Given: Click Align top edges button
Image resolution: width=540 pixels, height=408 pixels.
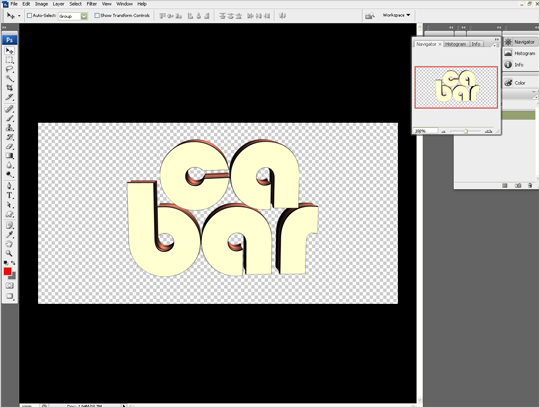Looking at the screenshot, I should point(163,16).
